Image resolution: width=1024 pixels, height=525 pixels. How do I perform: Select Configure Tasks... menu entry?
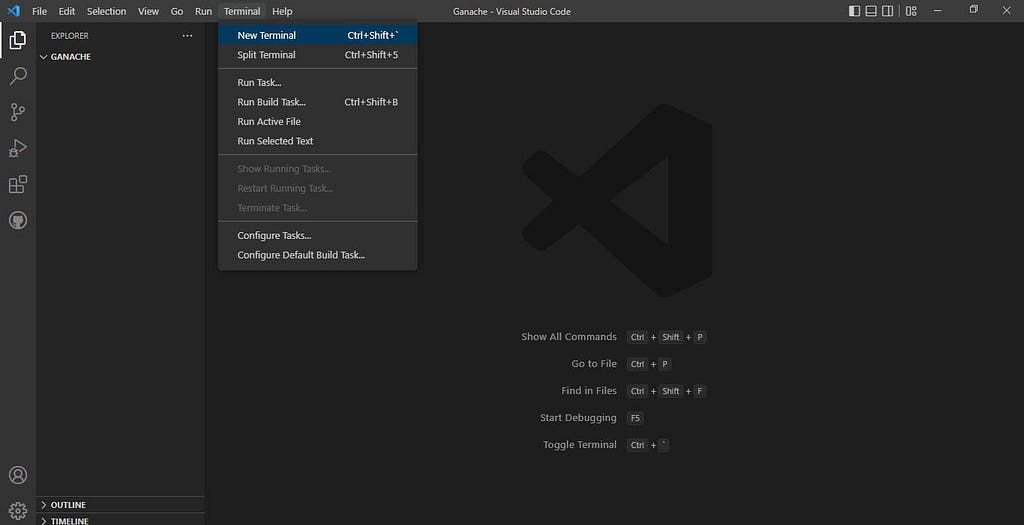tap(318, 236)
